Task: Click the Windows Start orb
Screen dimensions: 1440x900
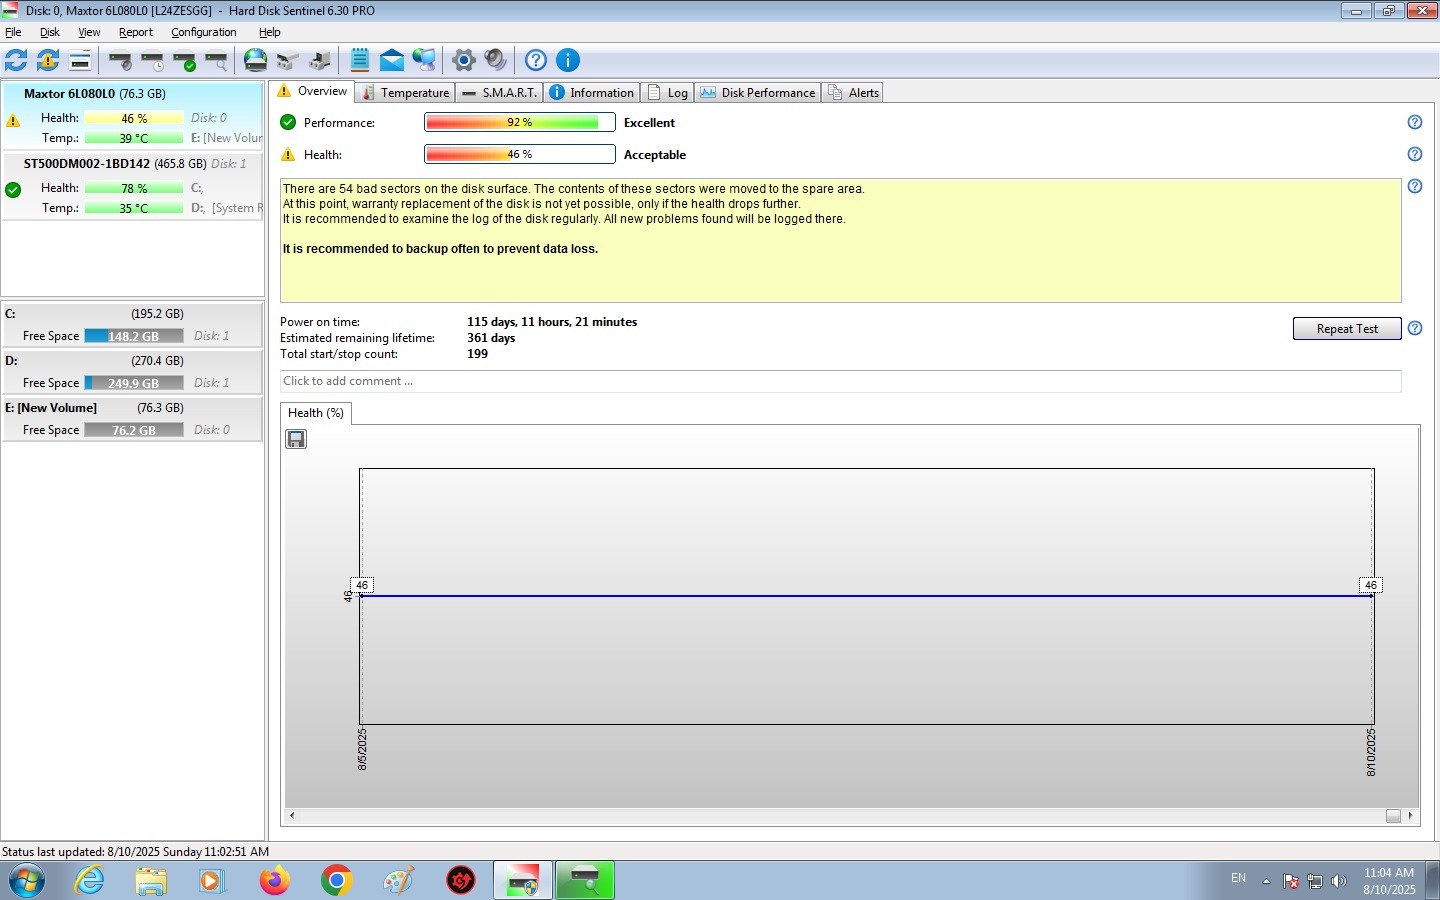Action: pos(27,880)
